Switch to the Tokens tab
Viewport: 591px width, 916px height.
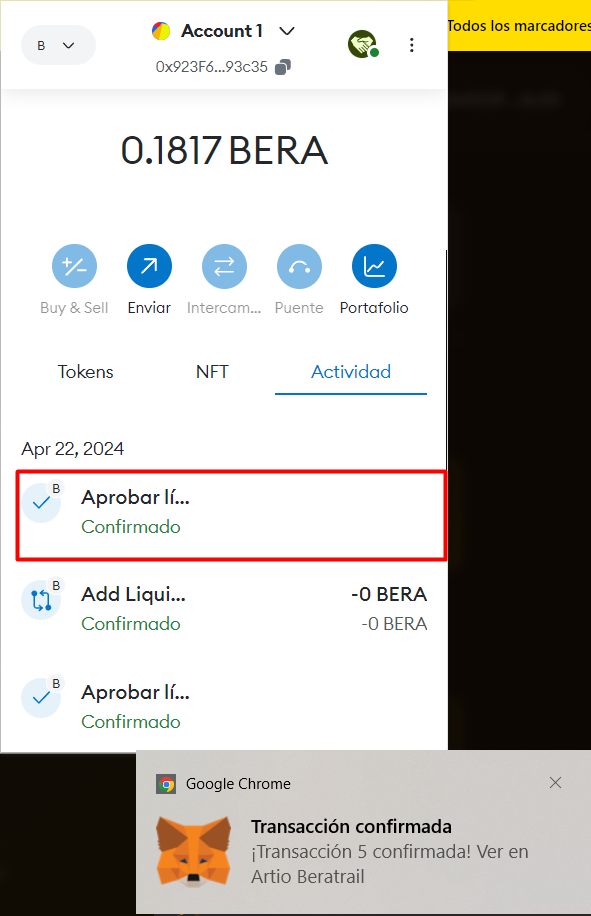coord(85,372)
